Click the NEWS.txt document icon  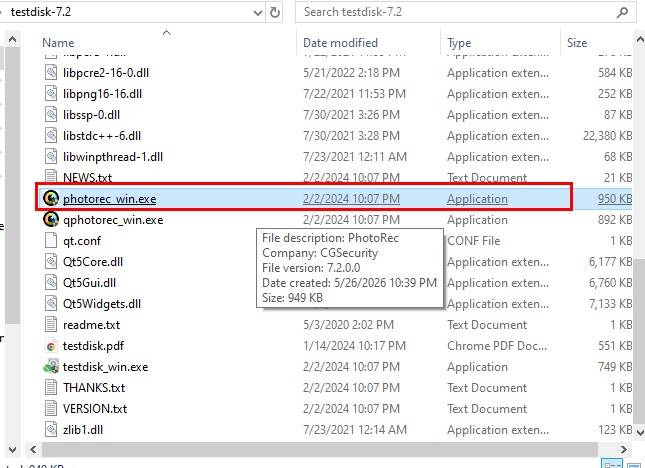pyautogui.click(x=51, y=177)
